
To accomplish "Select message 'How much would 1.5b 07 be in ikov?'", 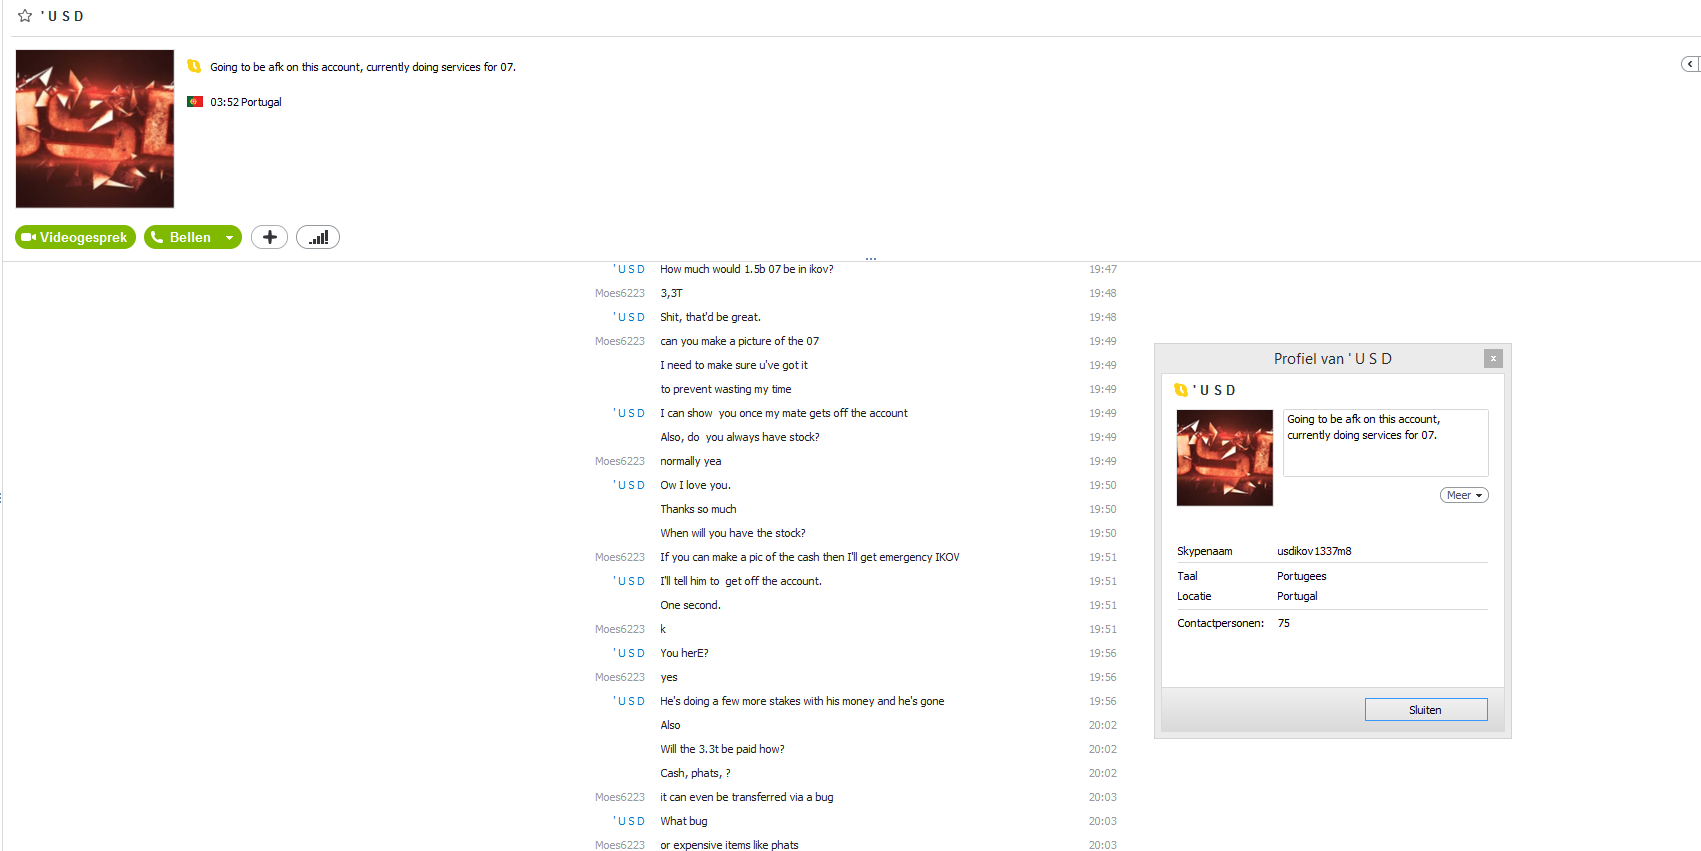I will click(747, 269).
